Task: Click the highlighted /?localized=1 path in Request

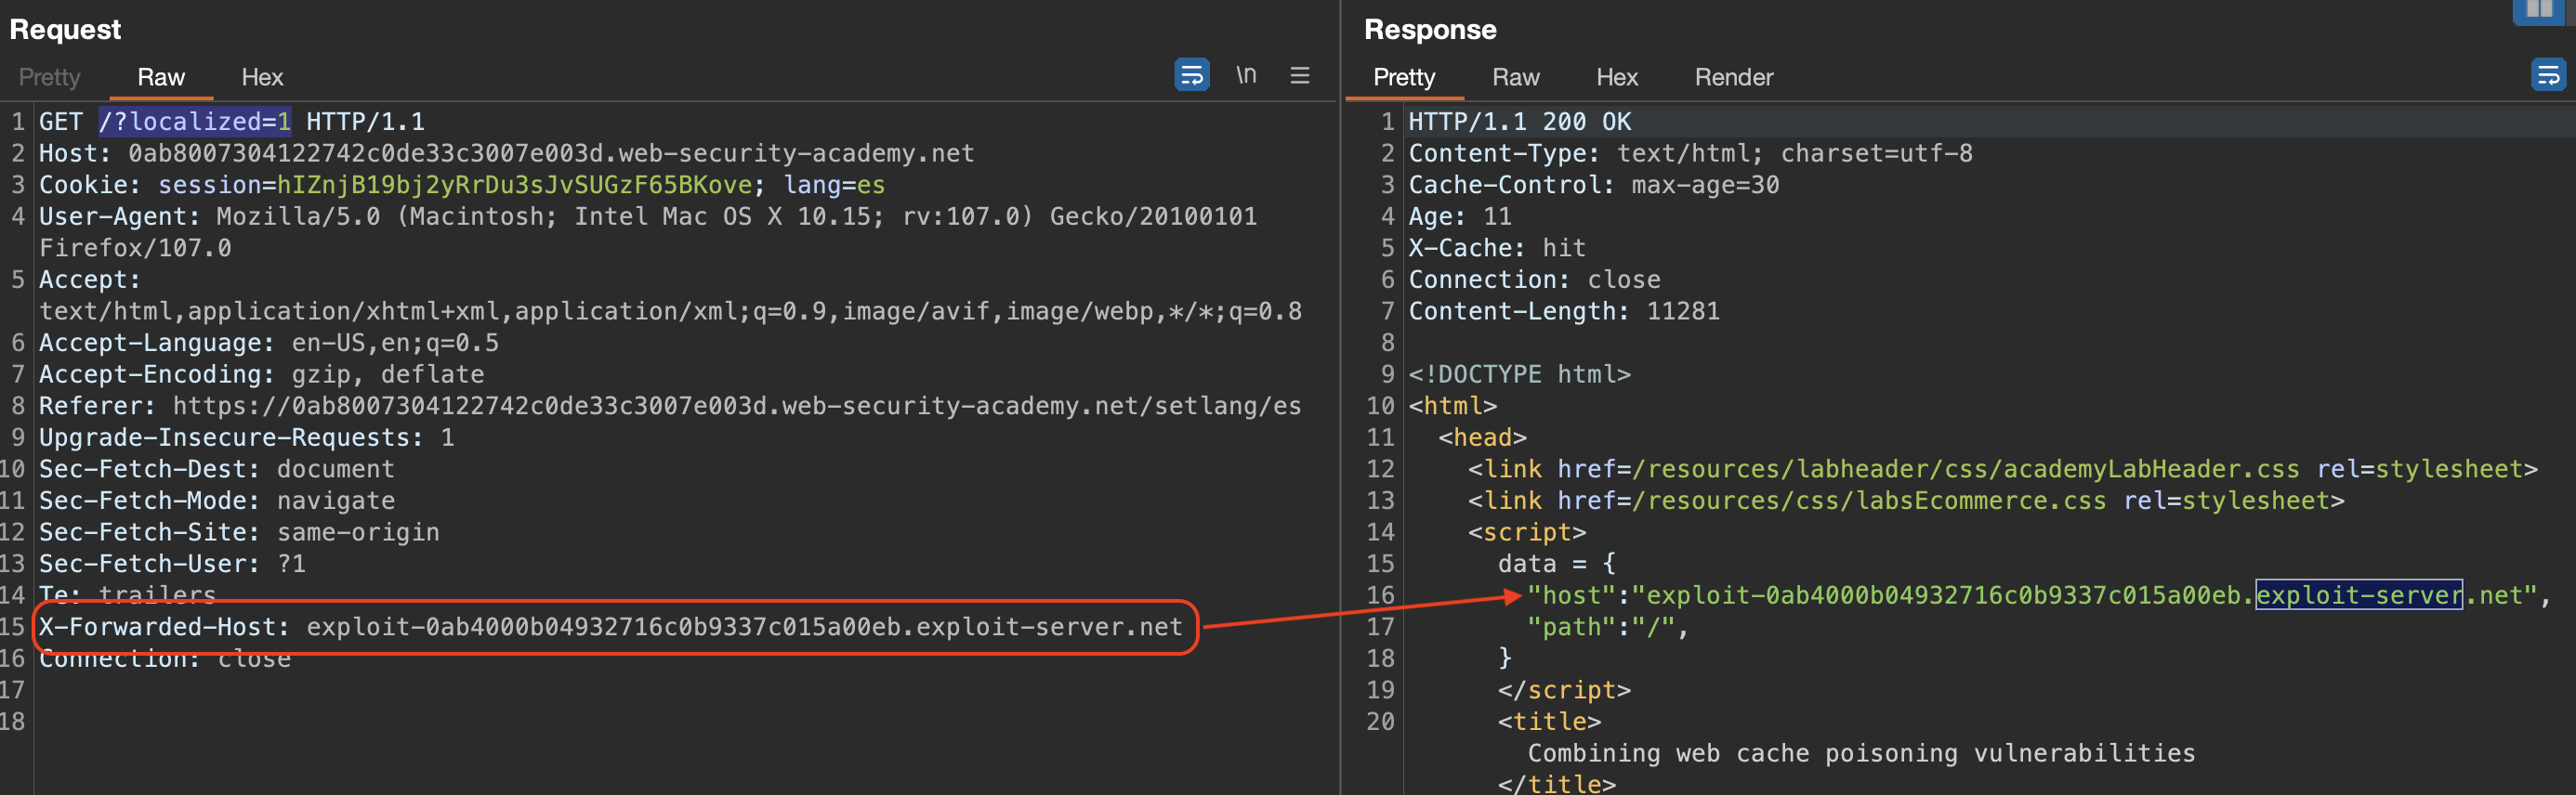Action: coord(195,122)
